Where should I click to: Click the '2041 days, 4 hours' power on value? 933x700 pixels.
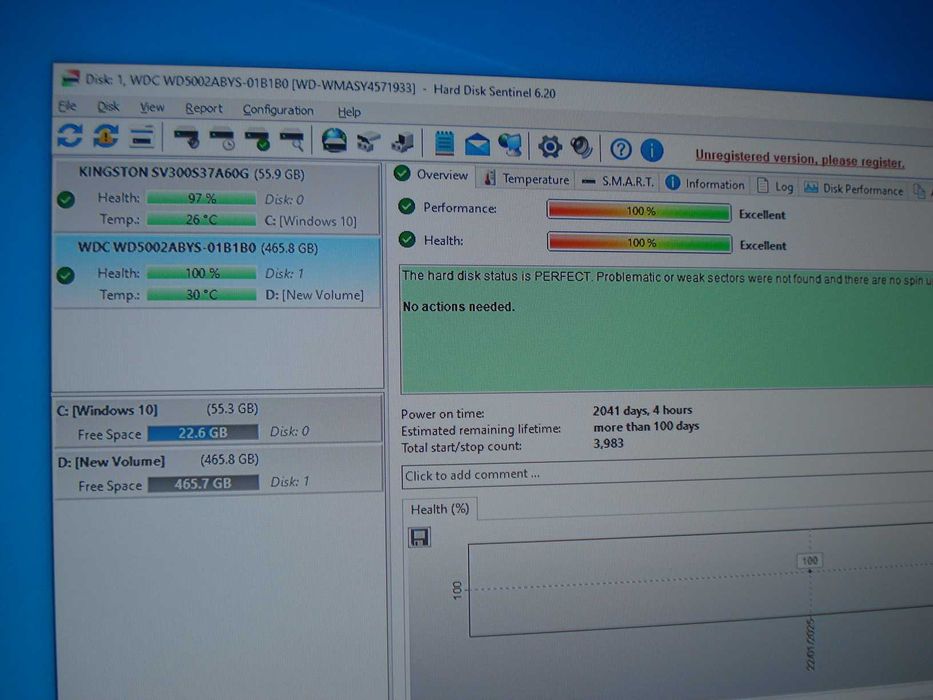[x=642, y=410]
